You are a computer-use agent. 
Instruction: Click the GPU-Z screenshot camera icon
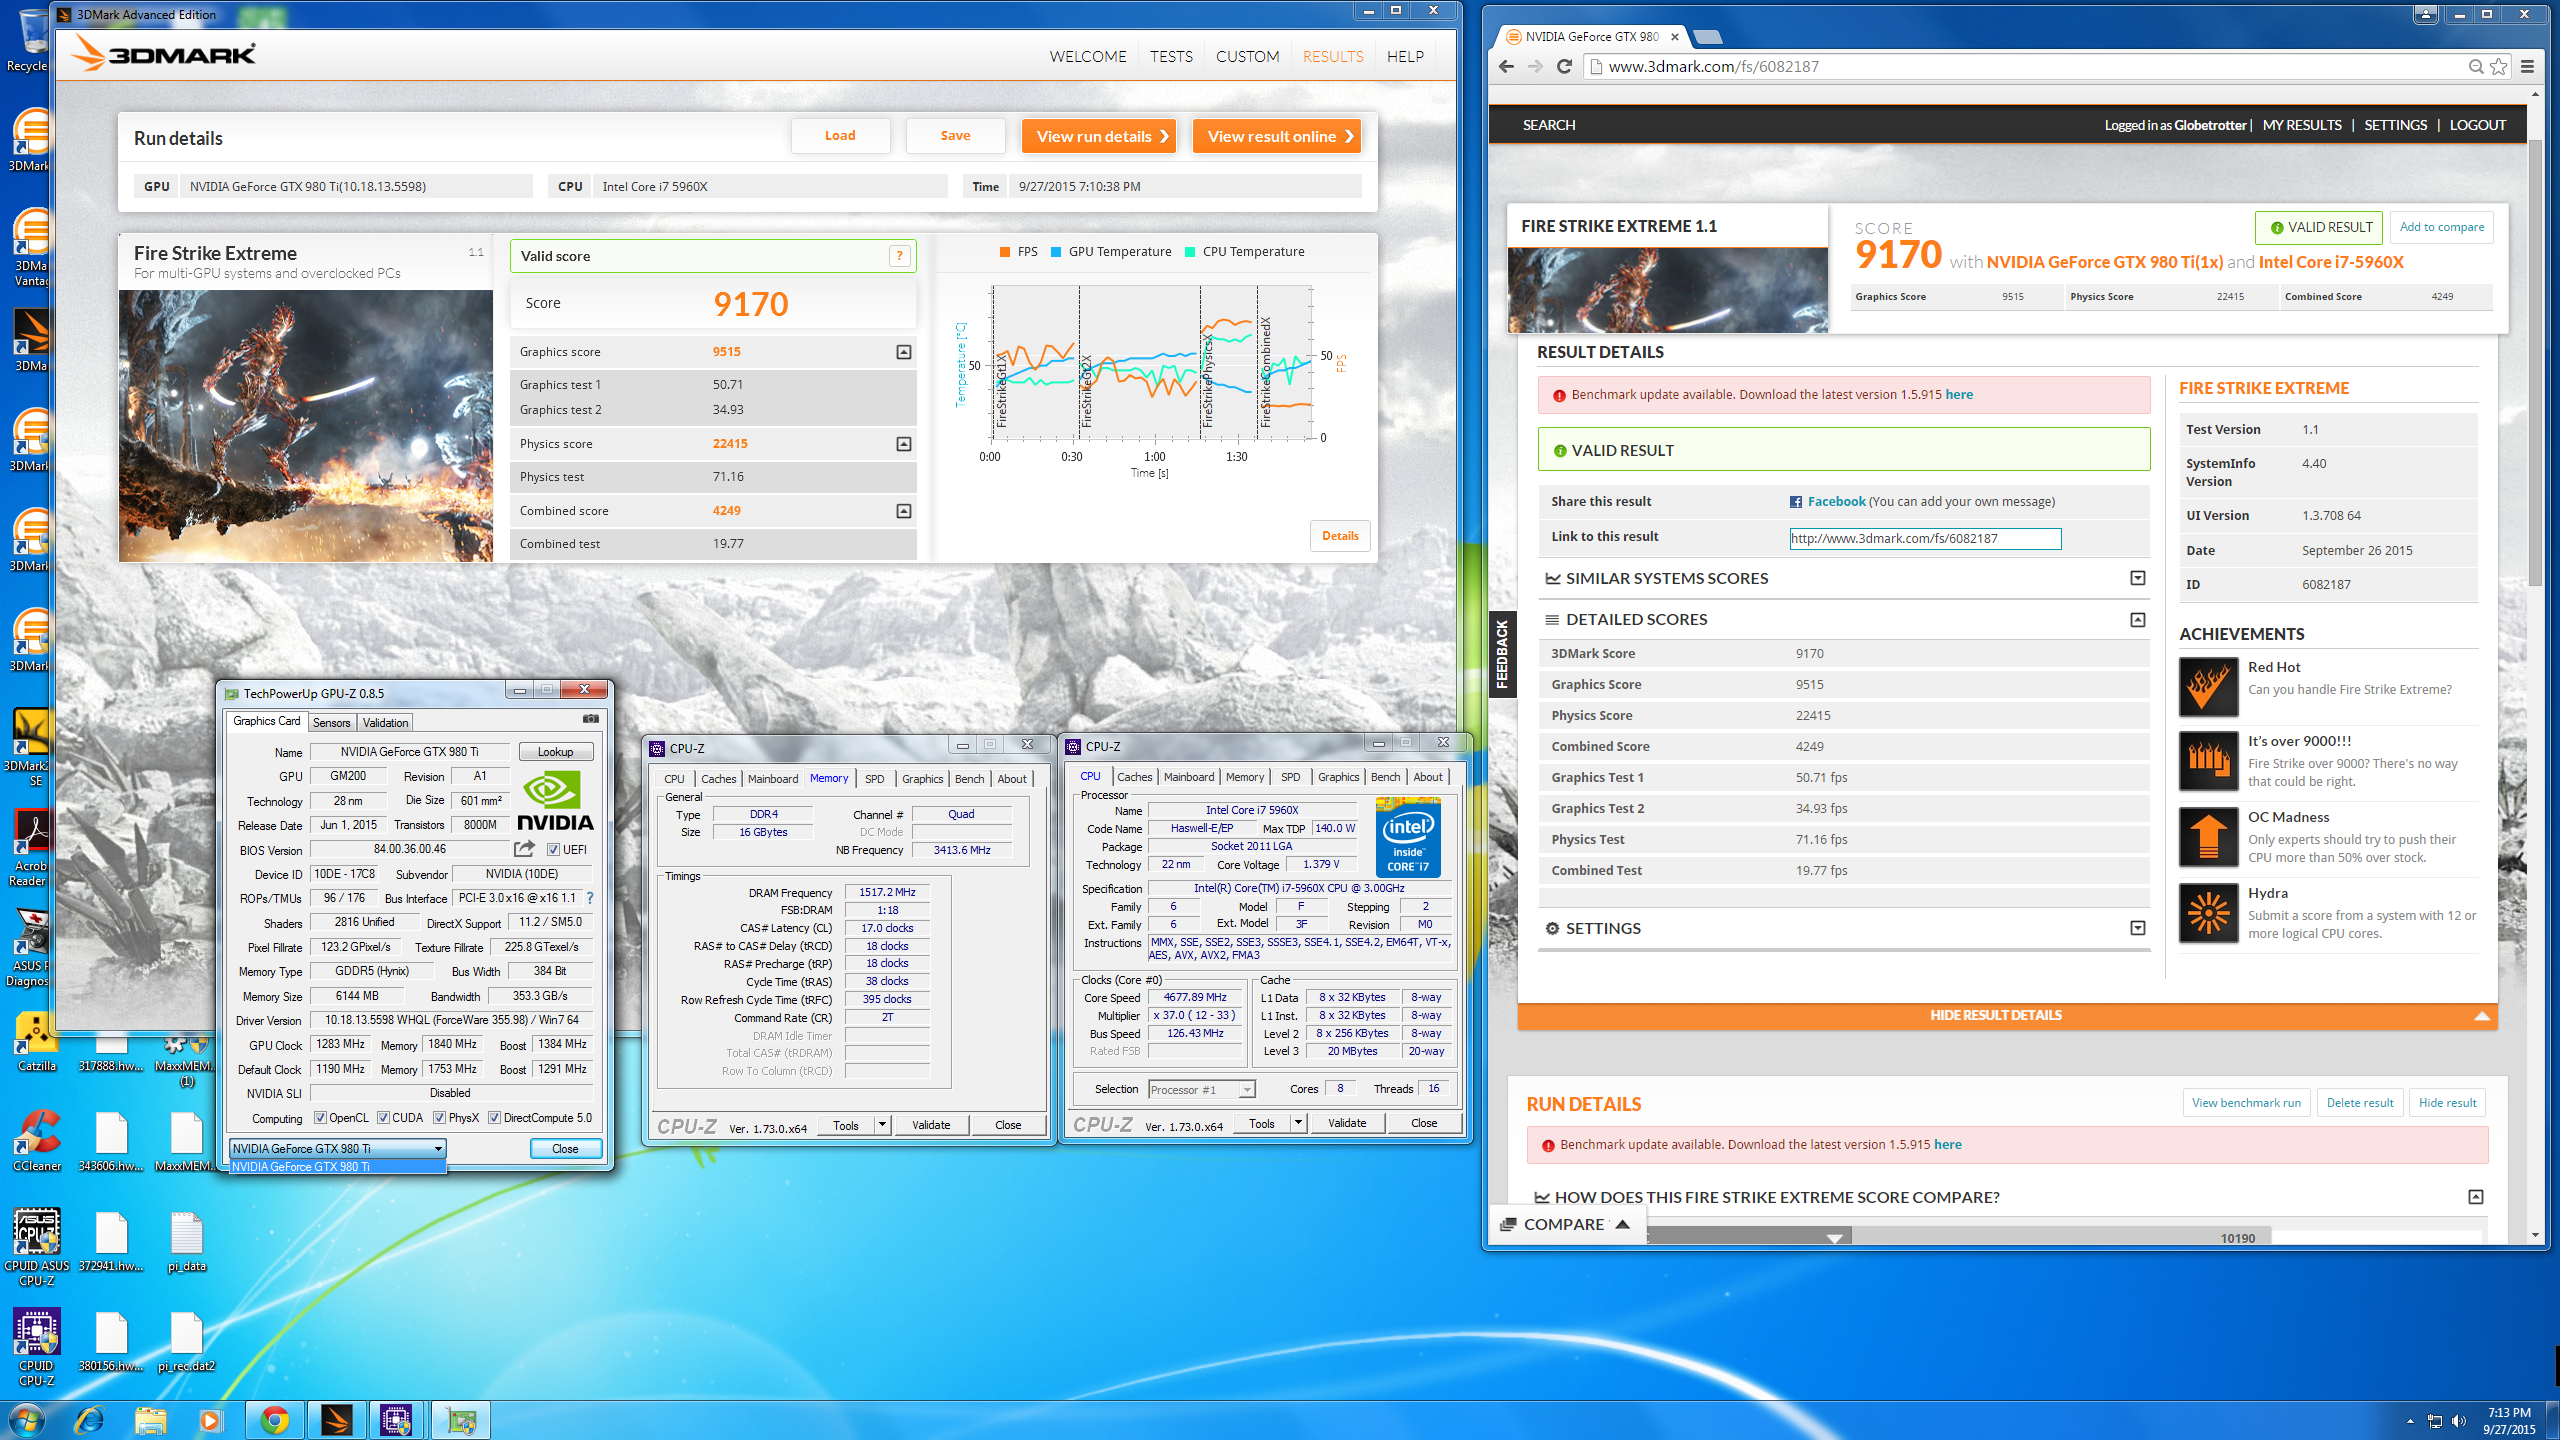[591, 719]
